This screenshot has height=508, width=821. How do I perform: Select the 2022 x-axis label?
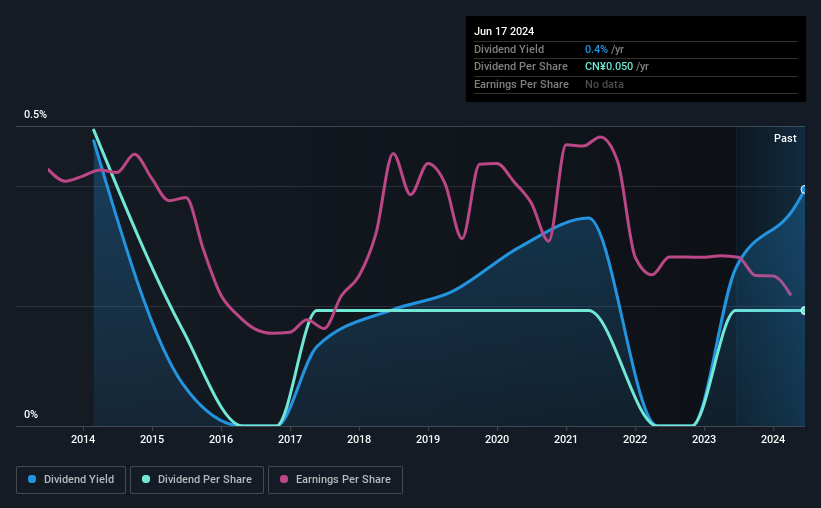pyautogui.click(x=635, y=439)
